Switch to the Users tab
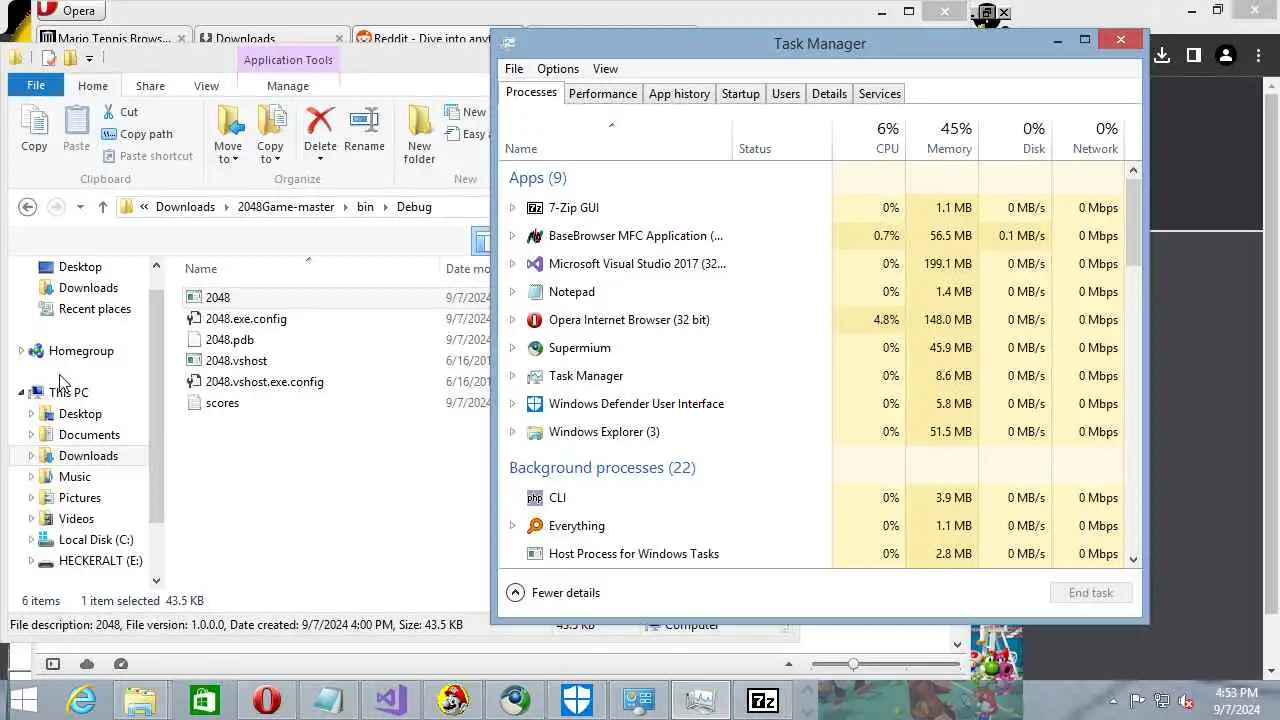The width and height of the screenshot is (1280, 720). click(x=786, y=94)
